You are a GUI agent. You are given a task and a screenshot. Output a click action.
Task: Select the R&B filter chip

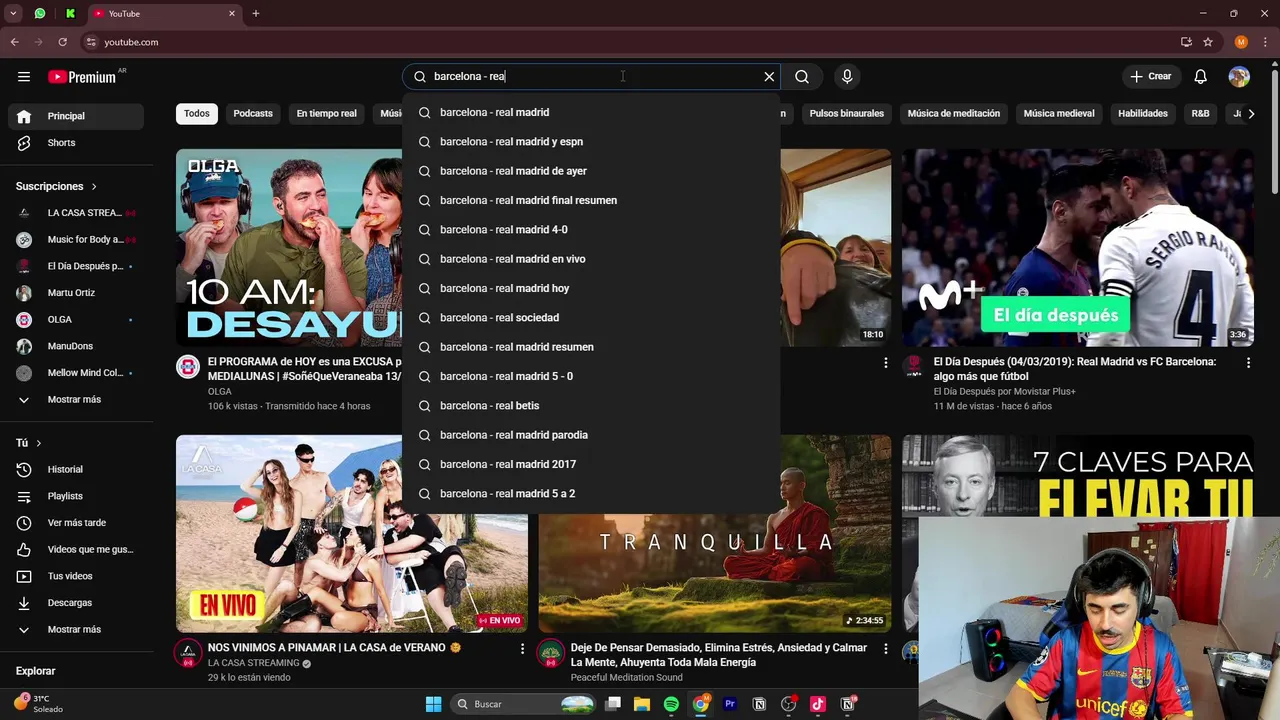pyautogui.click(x=1200, y=114)
